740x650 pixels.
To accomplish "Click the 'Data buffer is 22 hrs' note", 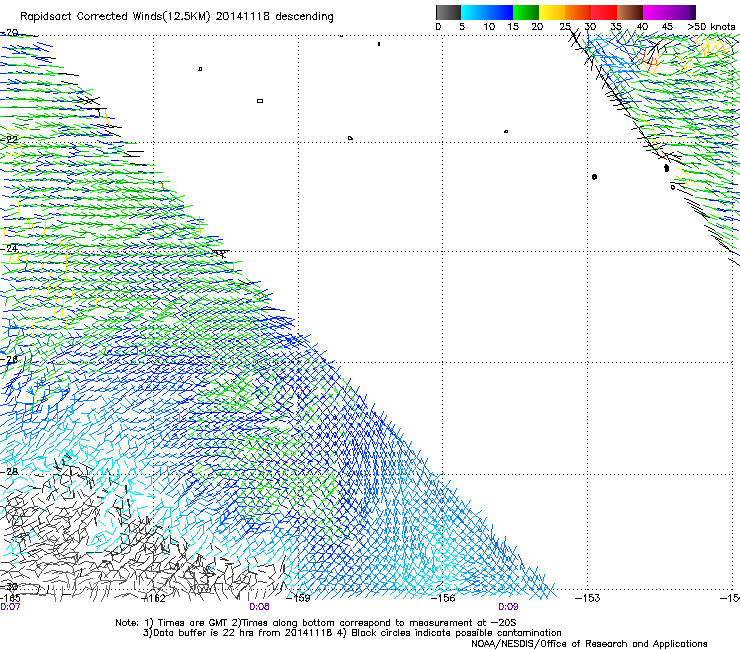I will (x=352, y=633).
